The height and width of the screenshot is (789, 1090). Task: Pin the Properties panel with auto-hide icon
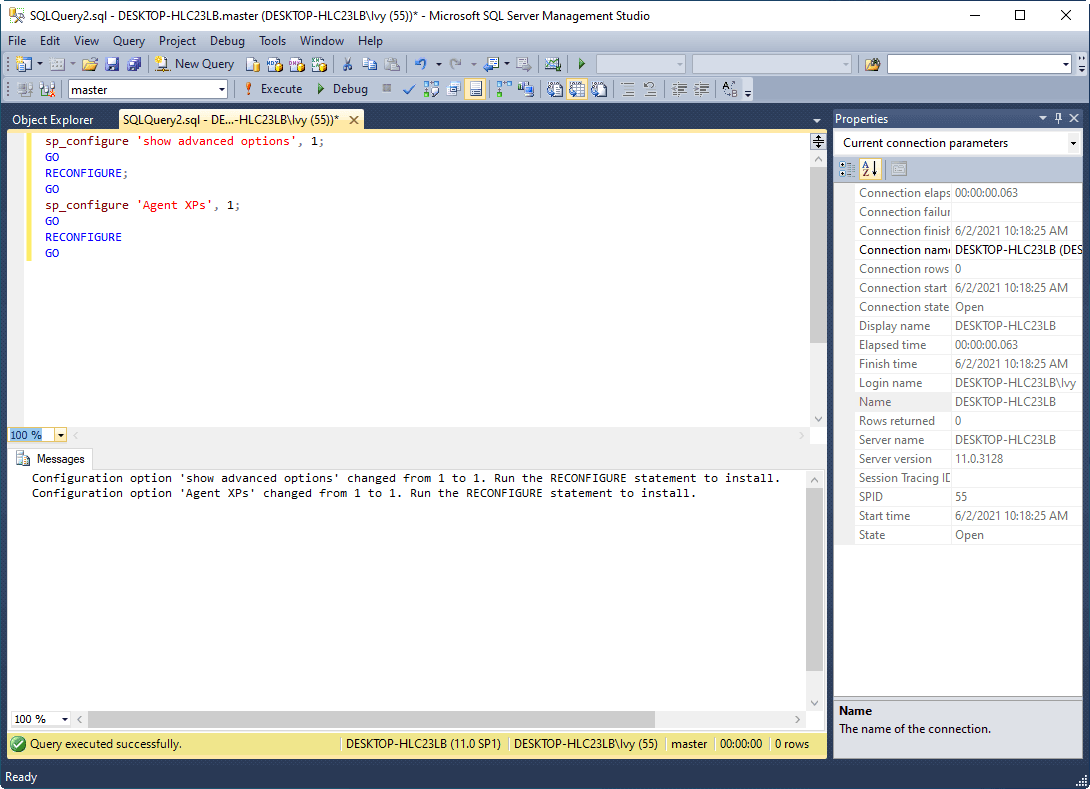[1059, 118]
